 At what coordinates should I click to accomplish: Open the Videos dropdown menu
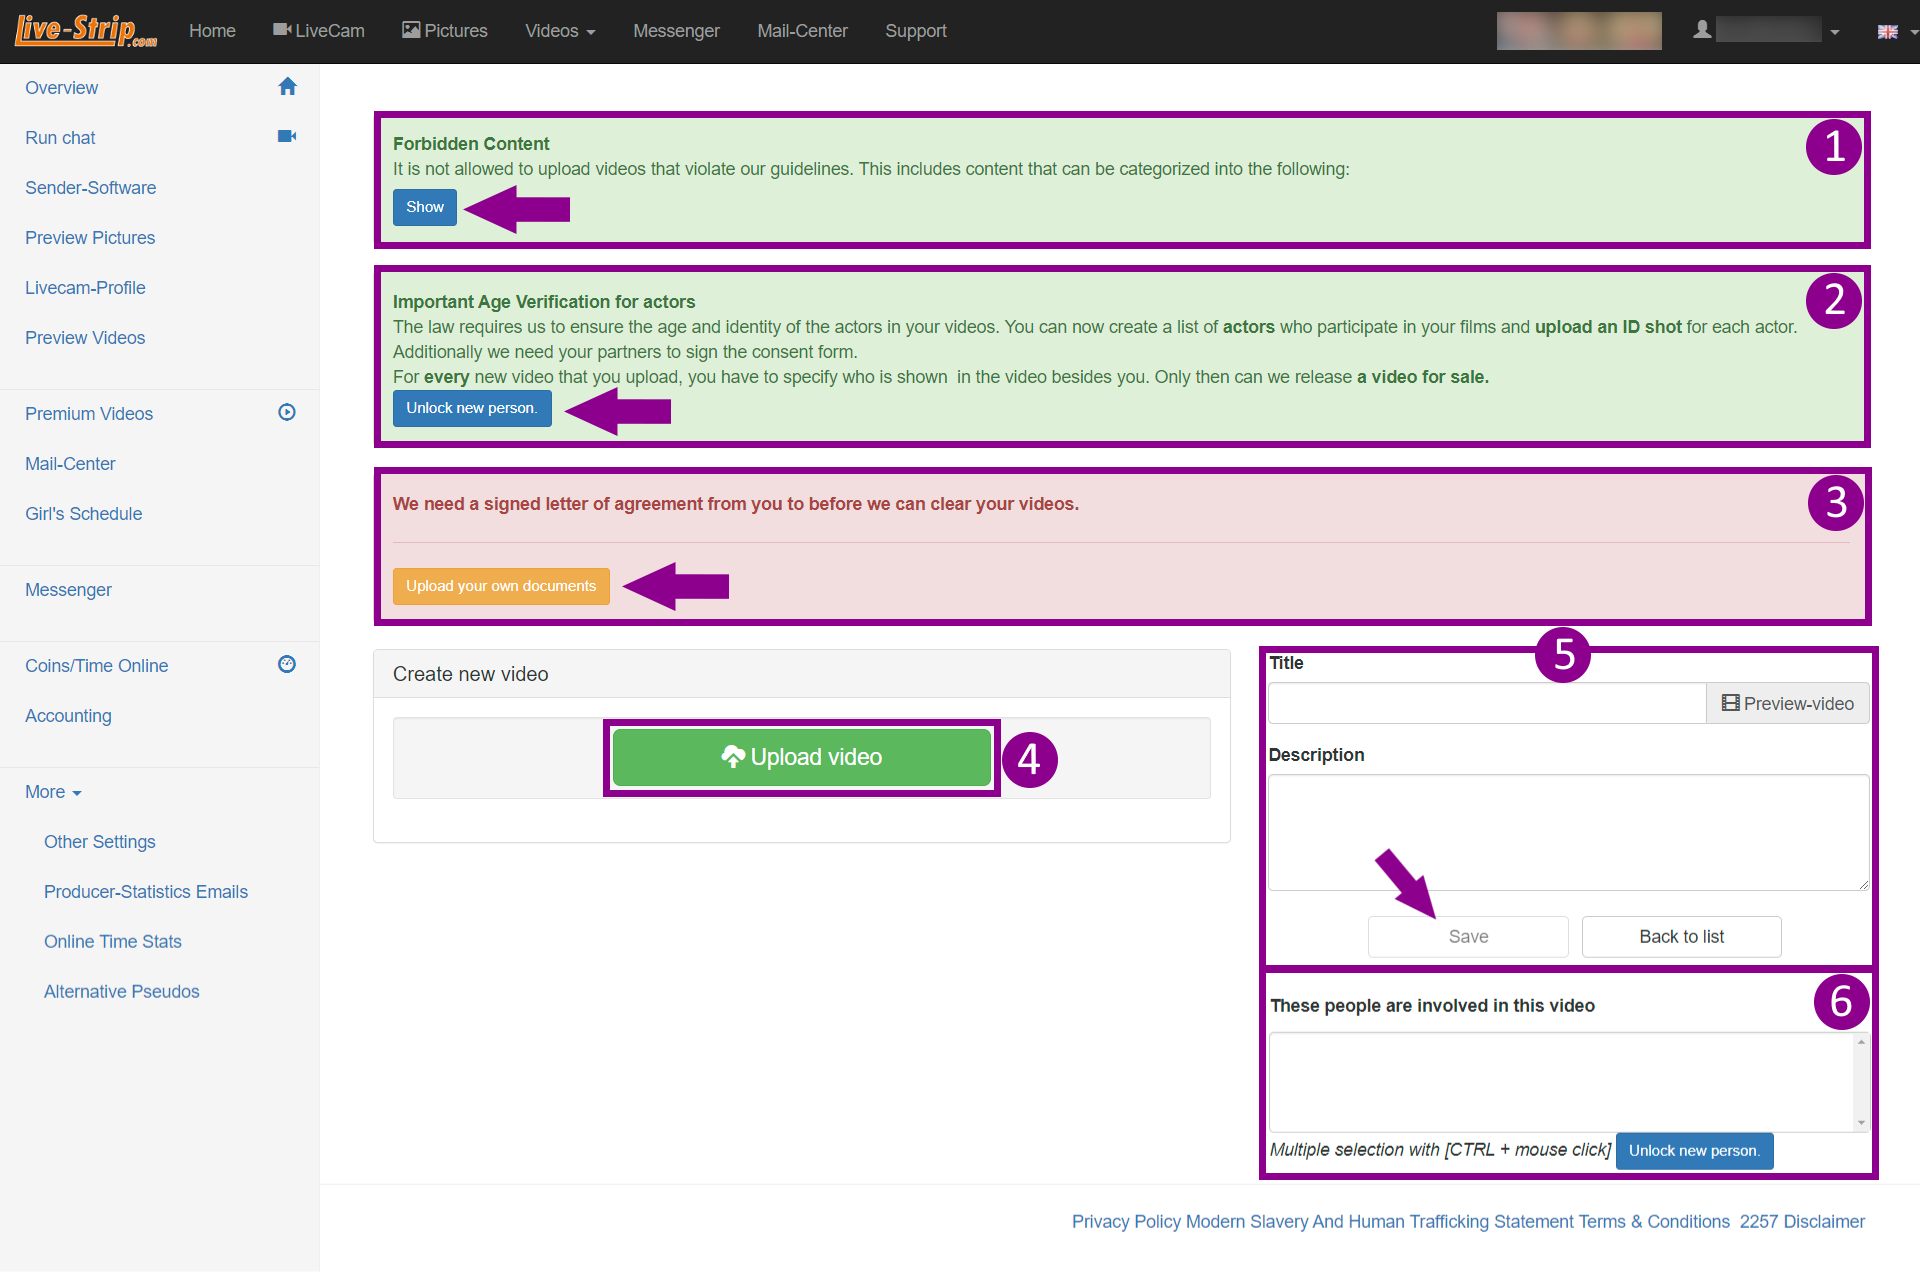pyautogui.click(x=560, y=31)
